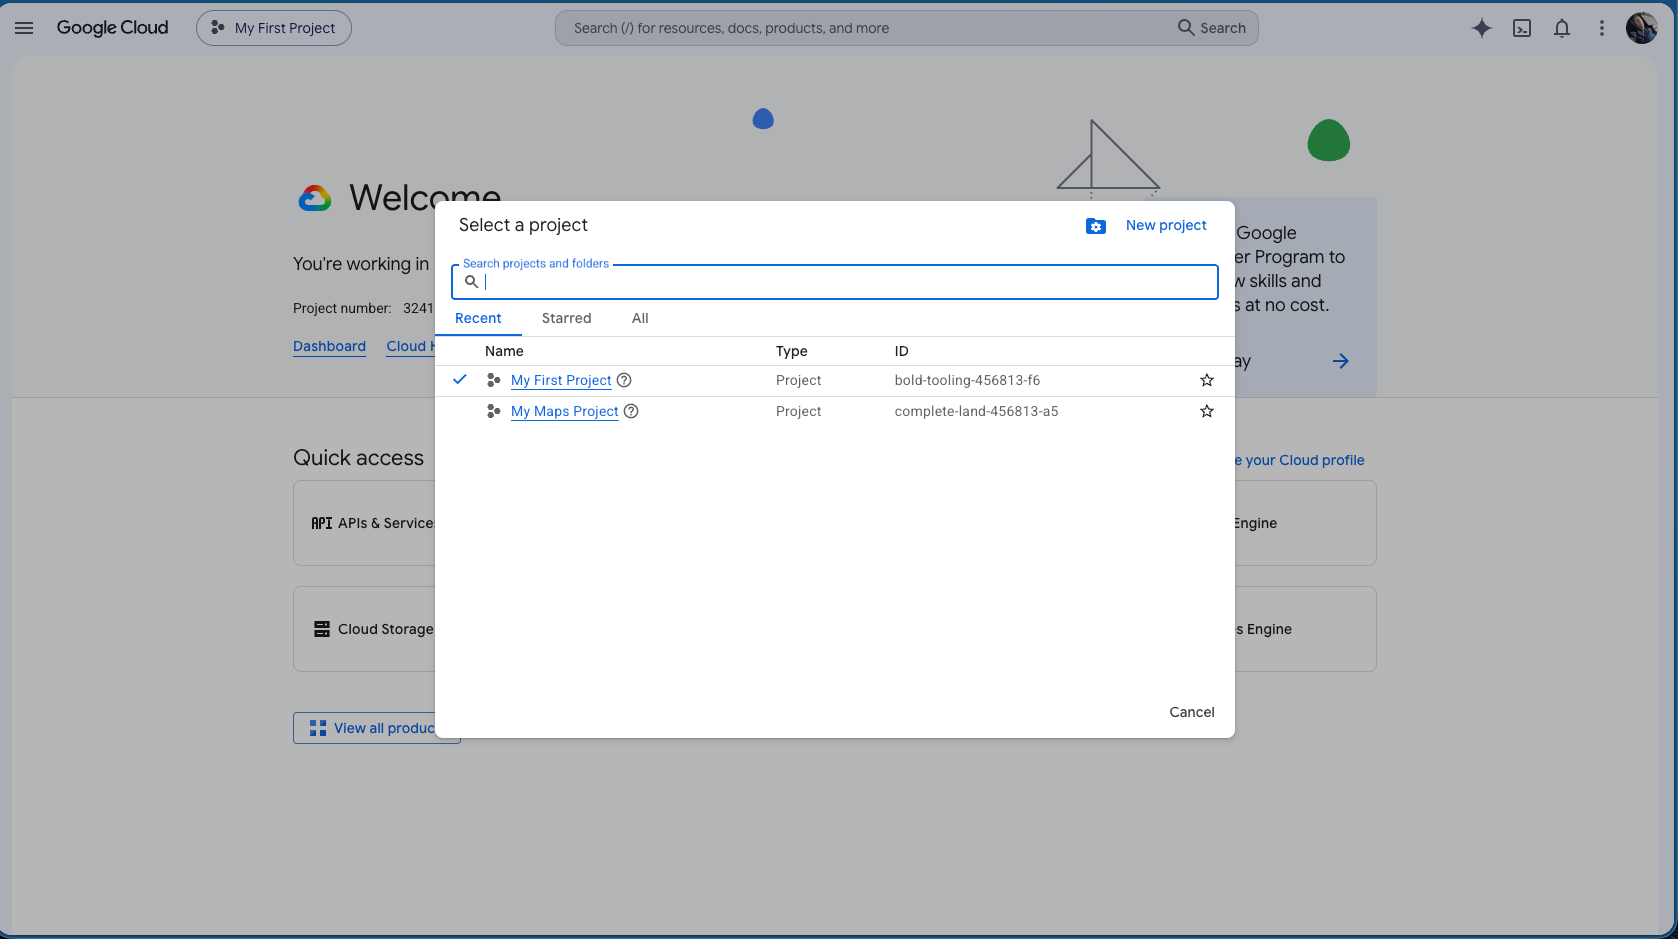The image size is (1678, 939).
Task: Open the Dashboard link
Action: click(x=329, y=346)
